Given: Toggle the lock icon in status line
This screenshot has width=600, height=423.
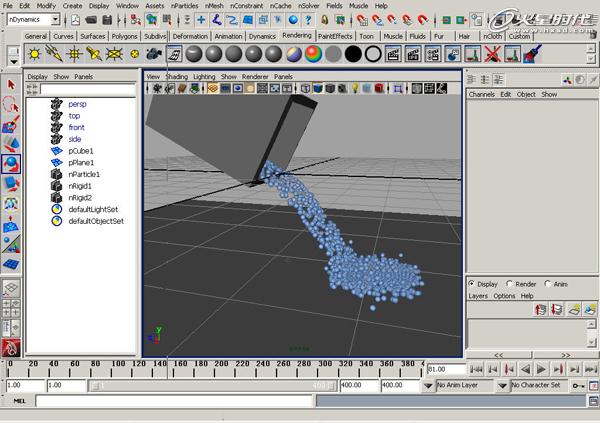Looking at the screenshot, I should click(x=324, y=20).
